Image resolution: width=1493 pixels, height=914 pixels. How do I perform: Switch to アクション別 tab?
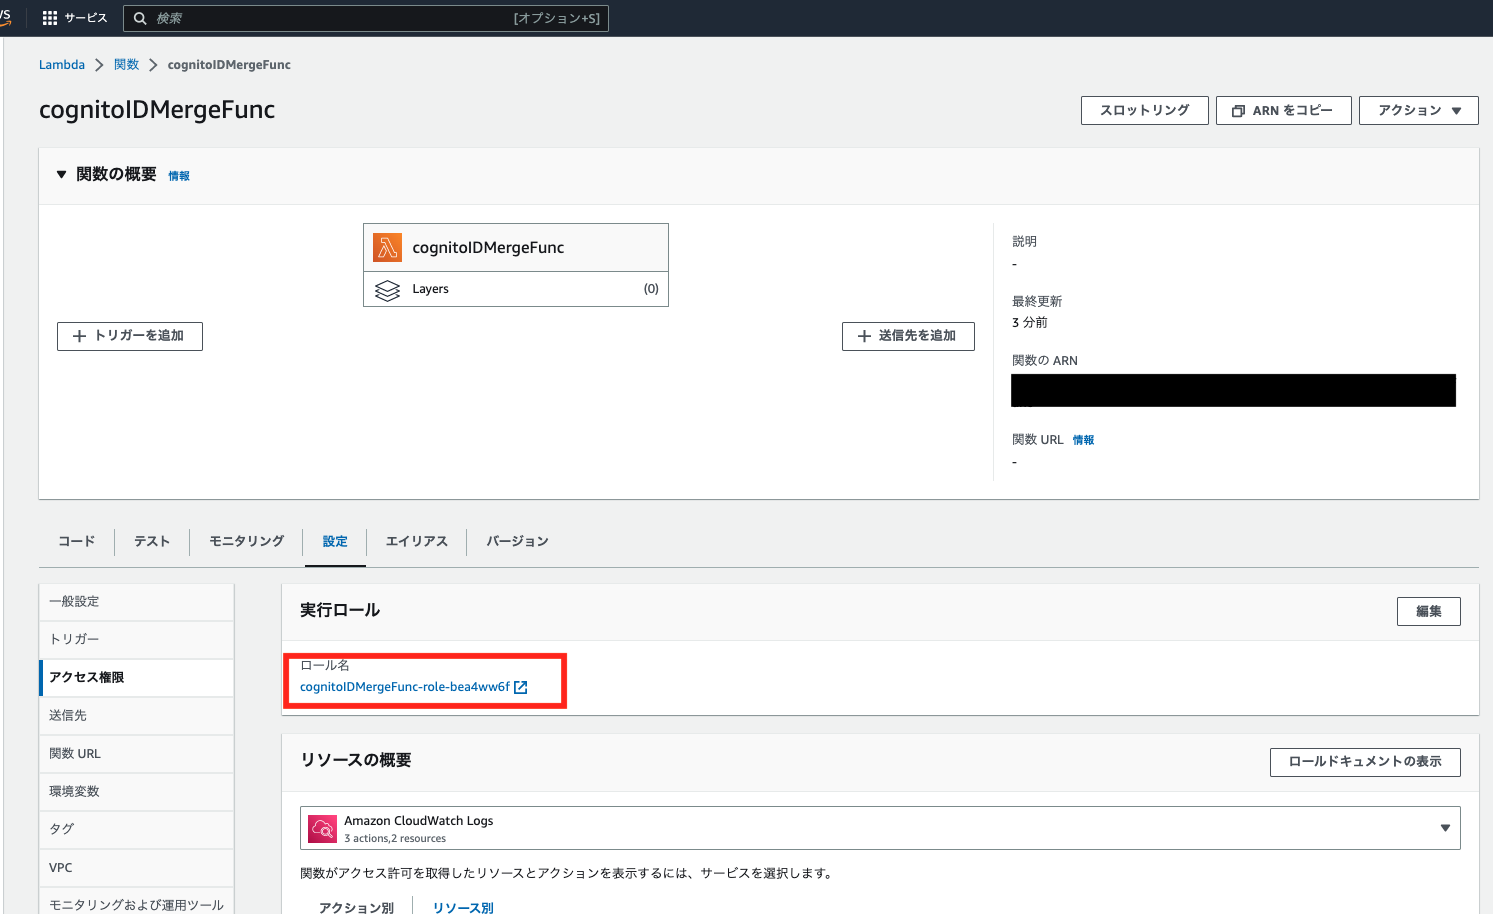[x=356, y=907]
